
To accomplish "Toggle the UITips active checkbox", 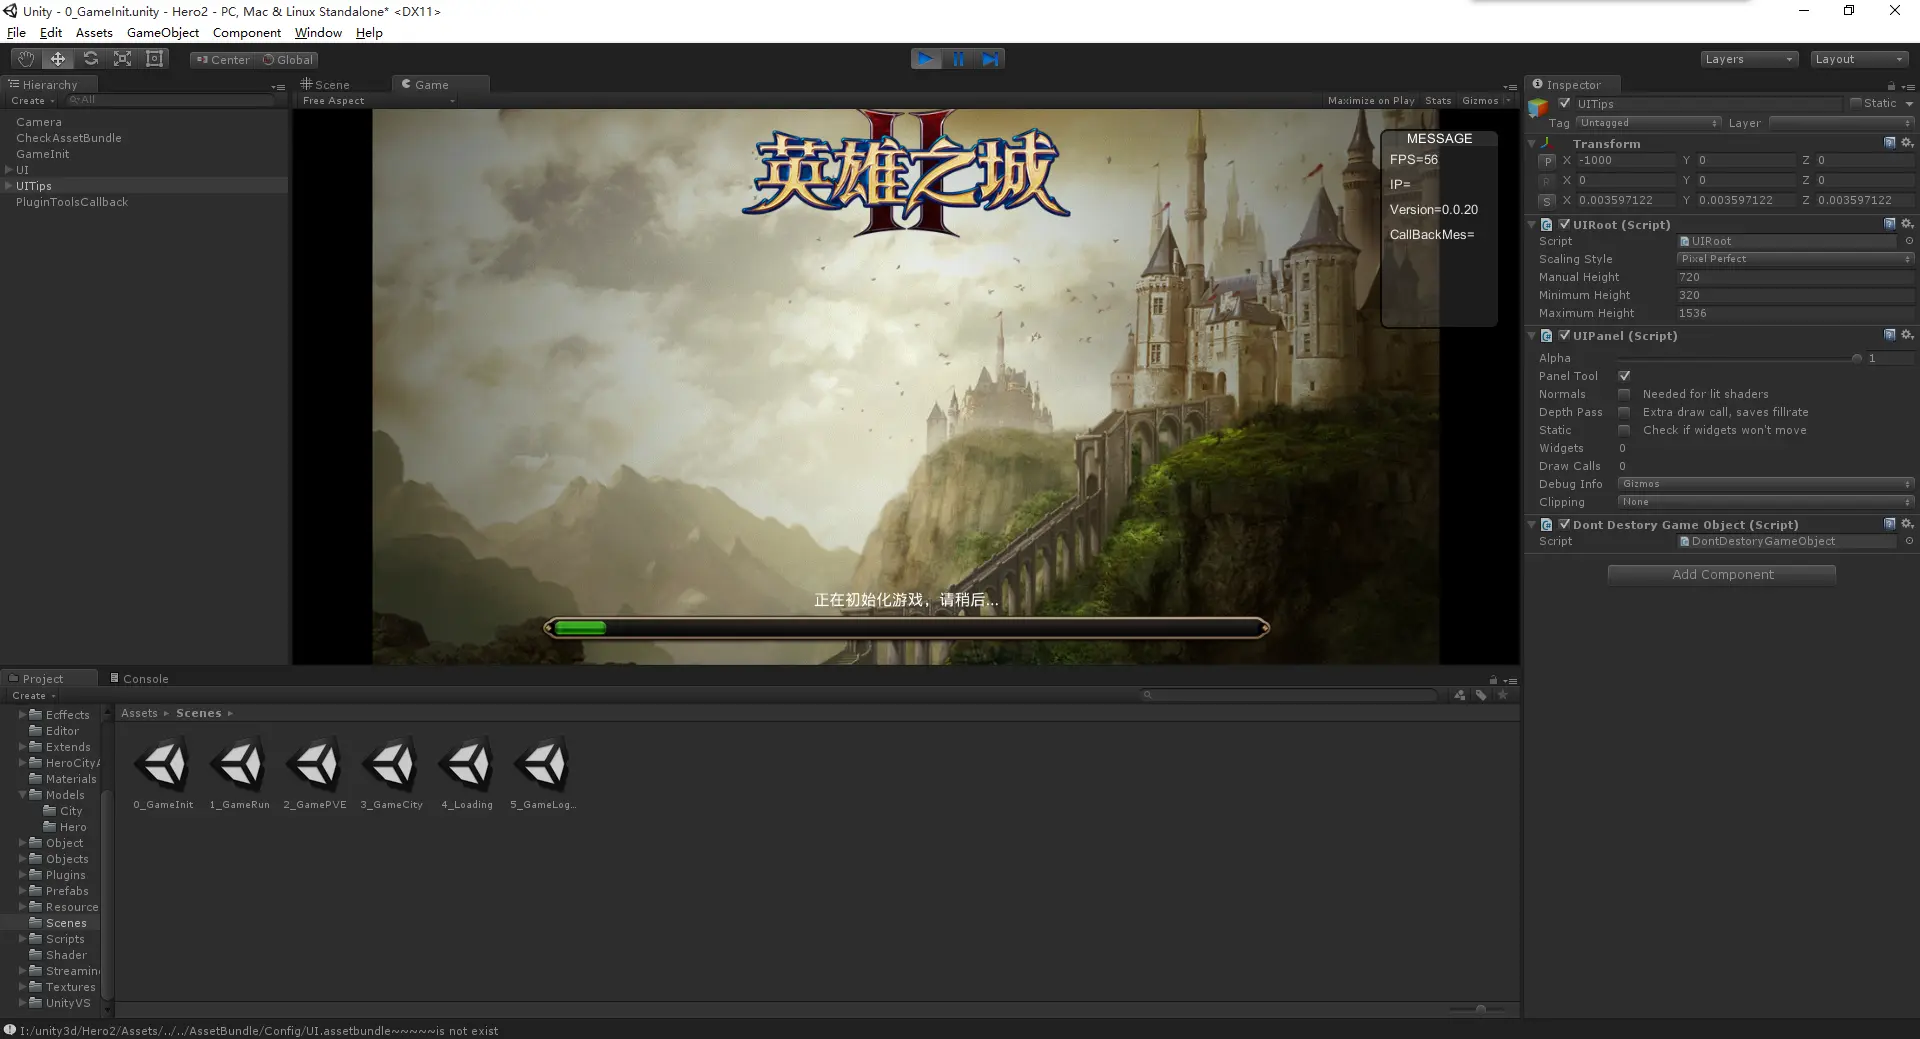I will 1565,103.
